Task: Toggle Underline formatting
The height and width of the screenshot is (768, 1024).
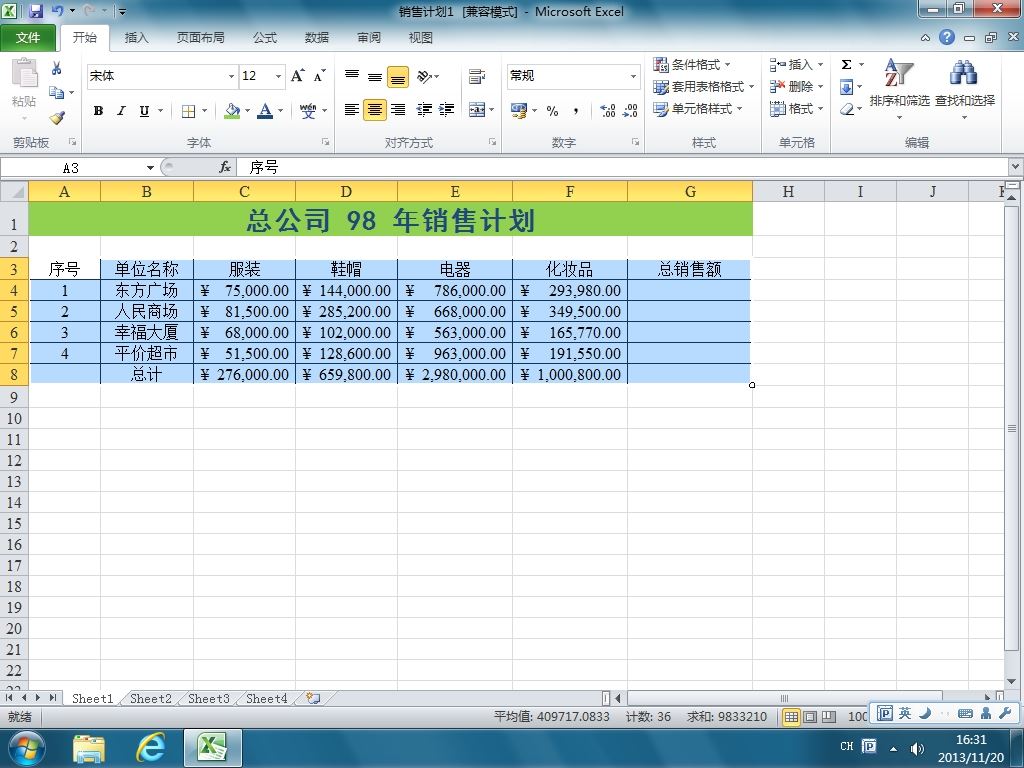Action: (x=144, y=111)
